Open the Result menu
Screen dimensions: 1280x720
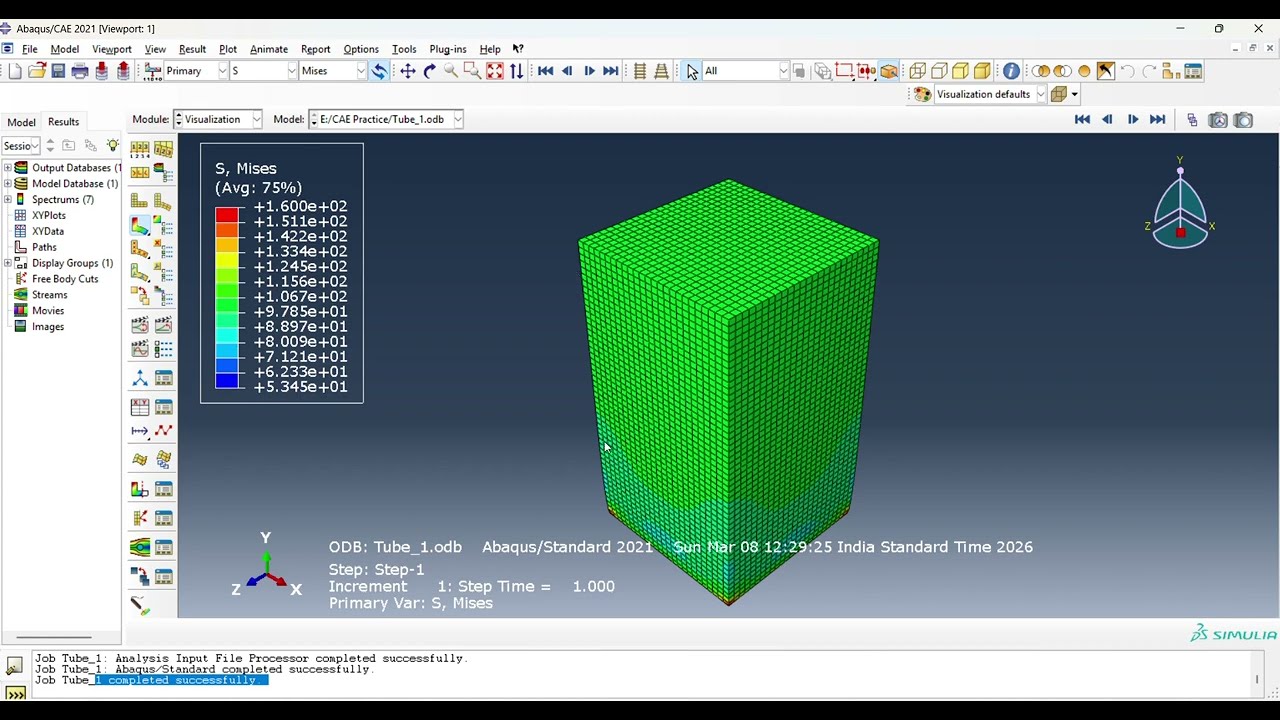click(x=192, y=49)
